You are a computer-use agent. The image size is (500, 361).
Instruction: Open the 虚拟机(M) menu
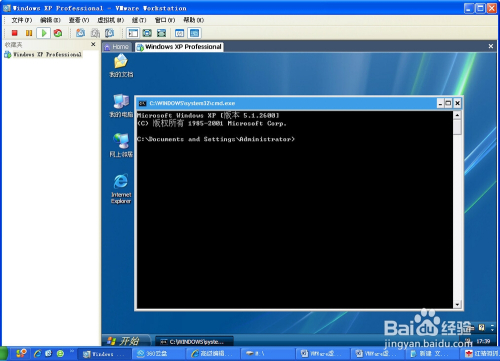click(111, 20)
